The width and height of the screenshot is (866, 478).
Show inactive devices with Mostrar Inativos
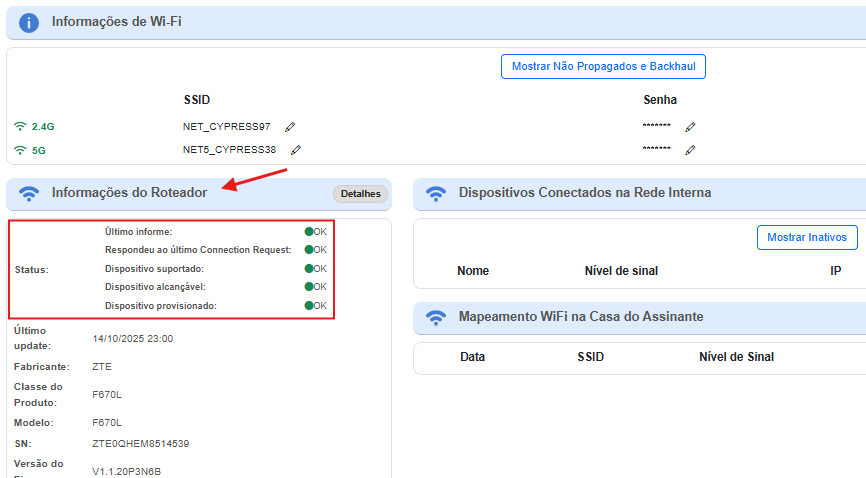(807, 237)
